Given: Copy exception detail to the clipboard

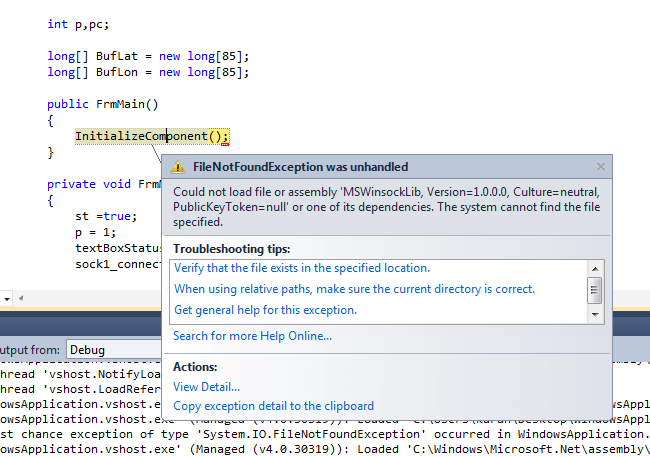Looking at the screenshot, I should (x=274, y=406).
